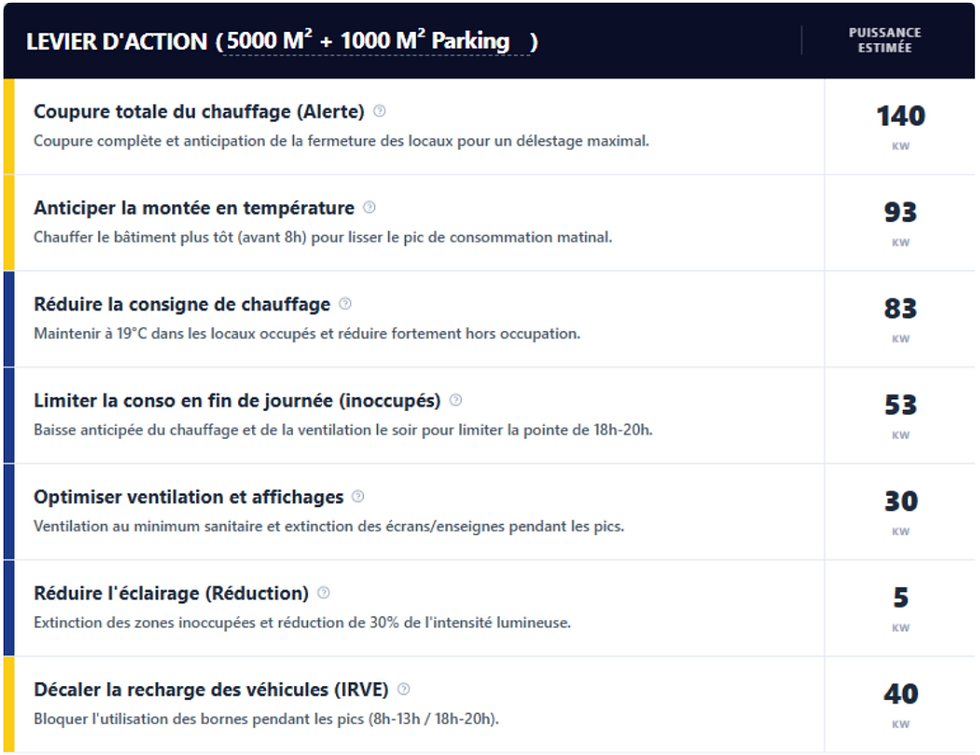Click the yellow bar next to Décaler la recharge des véhicules

[x=8, y=704]
